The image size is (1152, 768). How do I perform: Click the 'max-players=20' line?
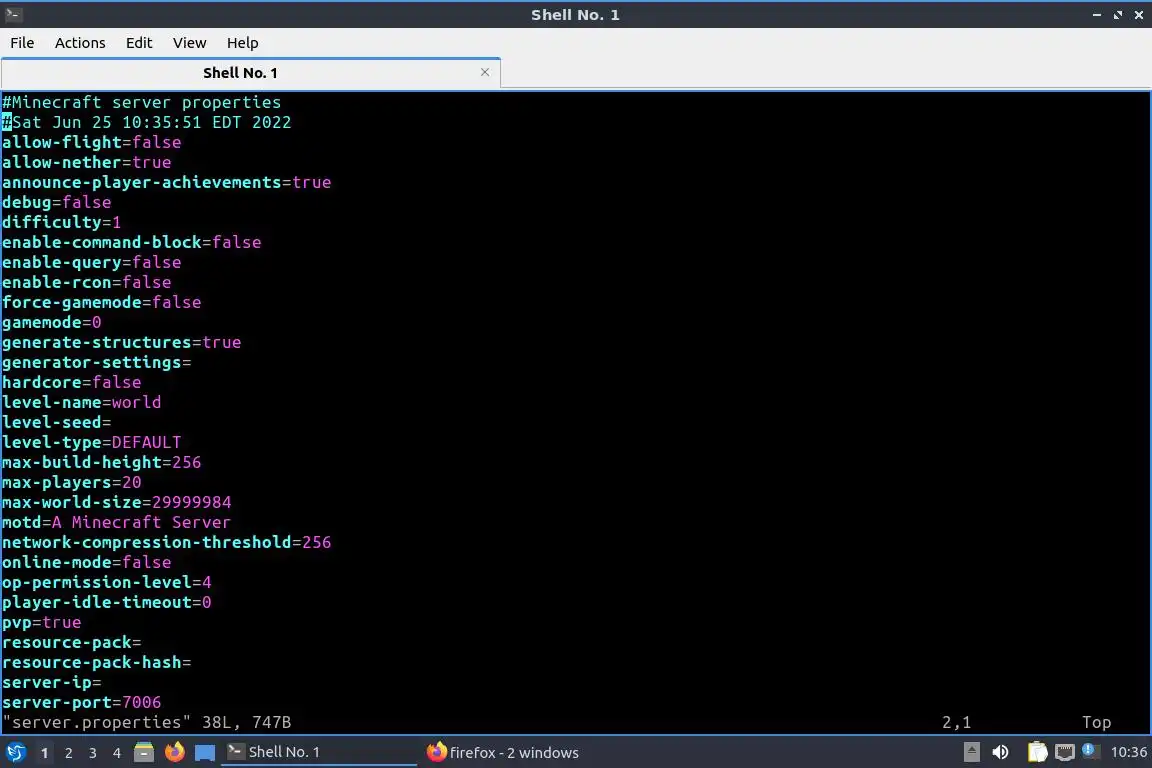72,482
